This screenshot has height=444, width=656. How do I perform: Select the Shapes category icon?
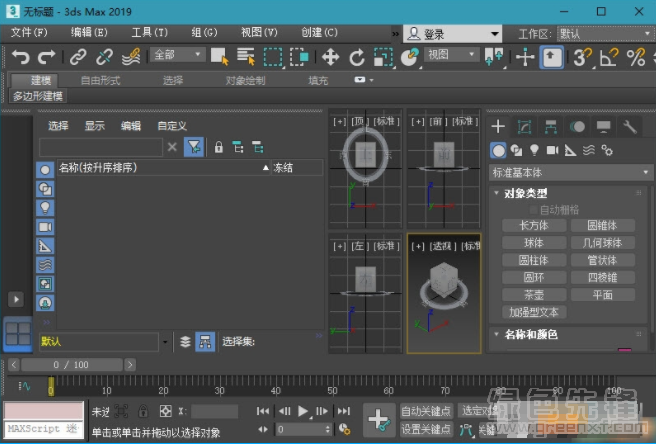516,150
